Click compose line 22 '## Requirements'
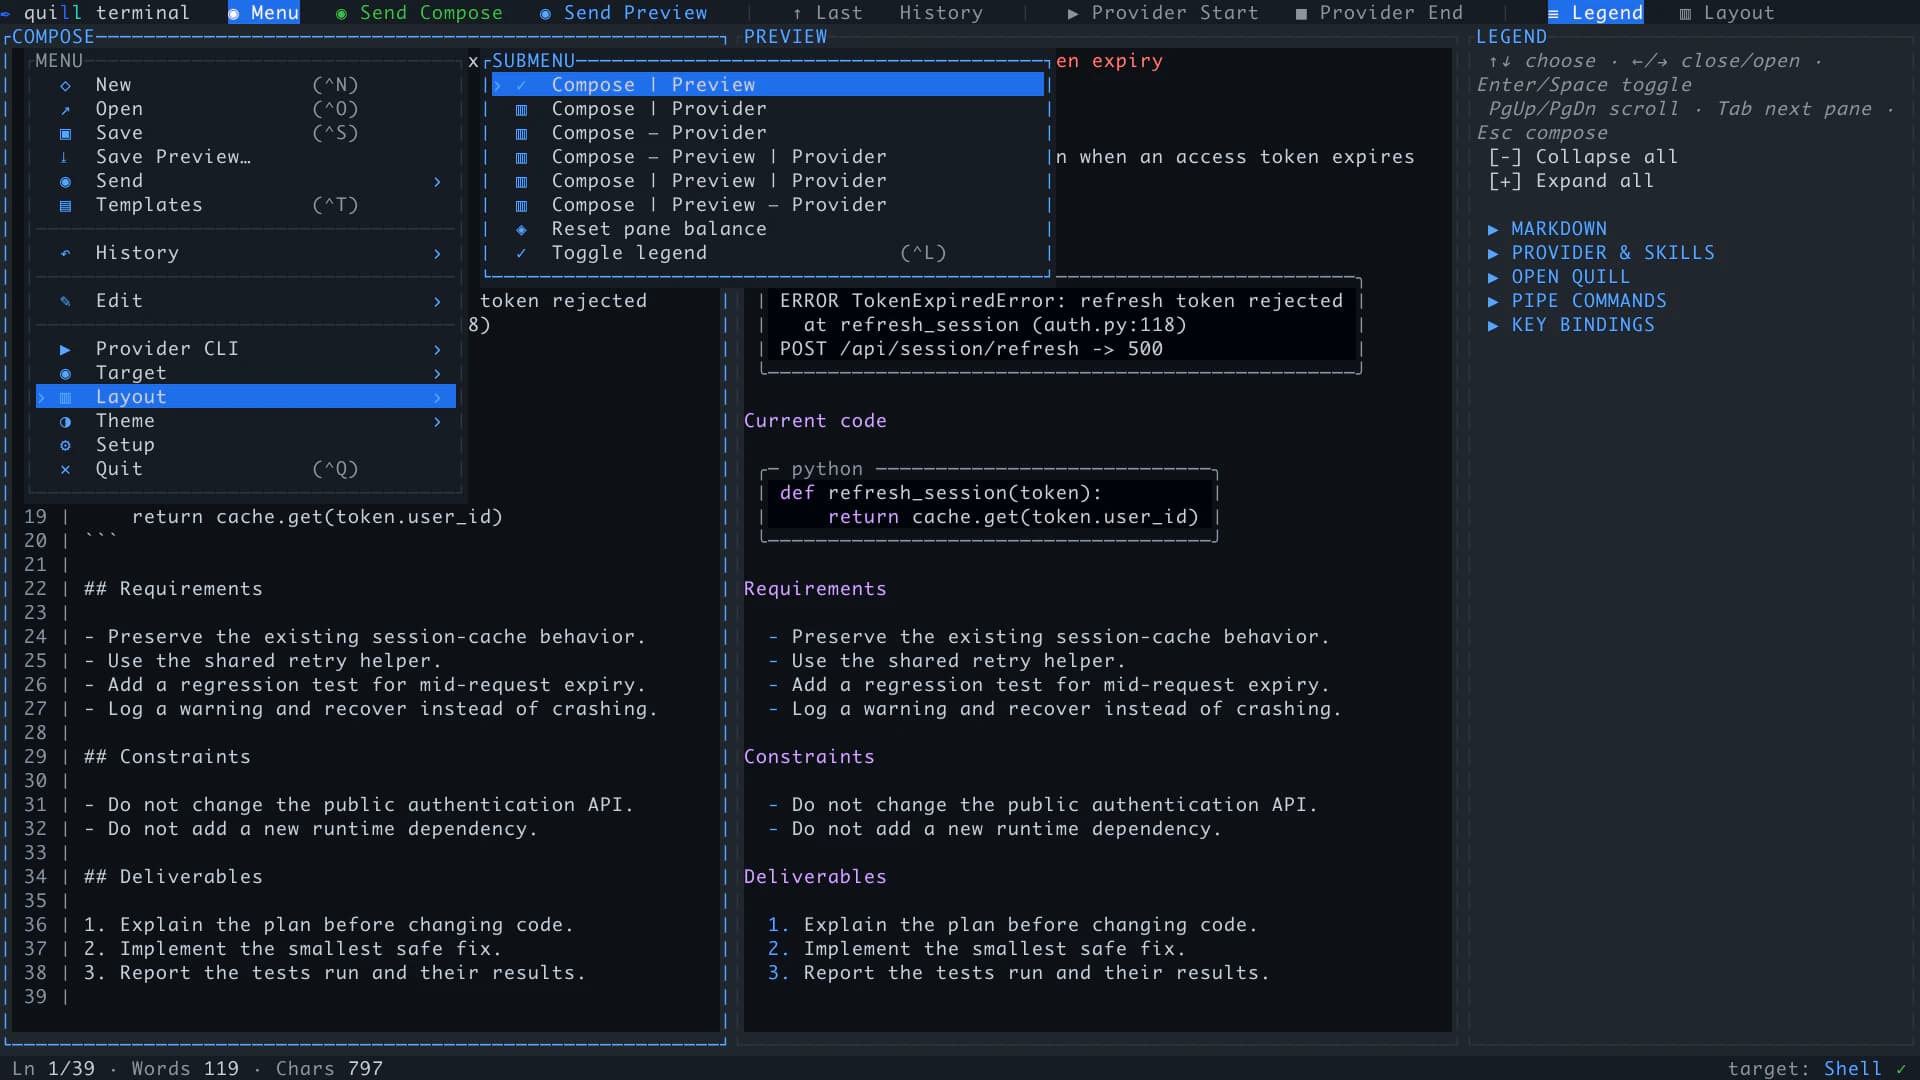Viewport: 1920px width, 1080px height. [173, 589]
